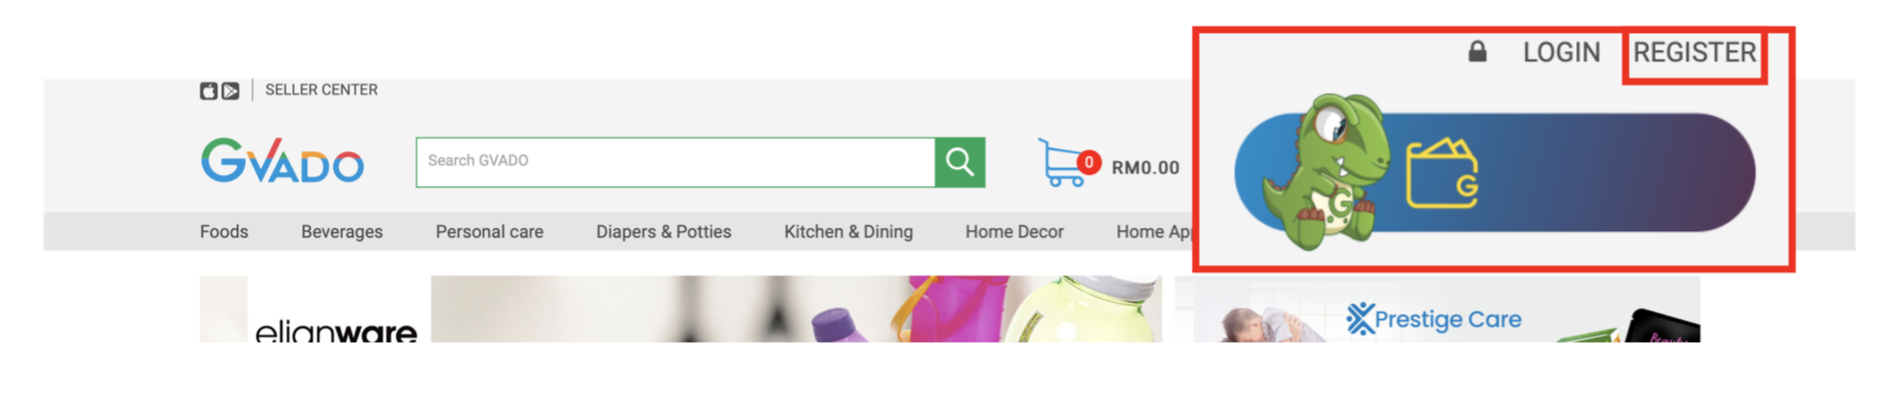Viewport: 1882px width, 408px height.
Task: Open the Foods category
Action: click(224, 232)
